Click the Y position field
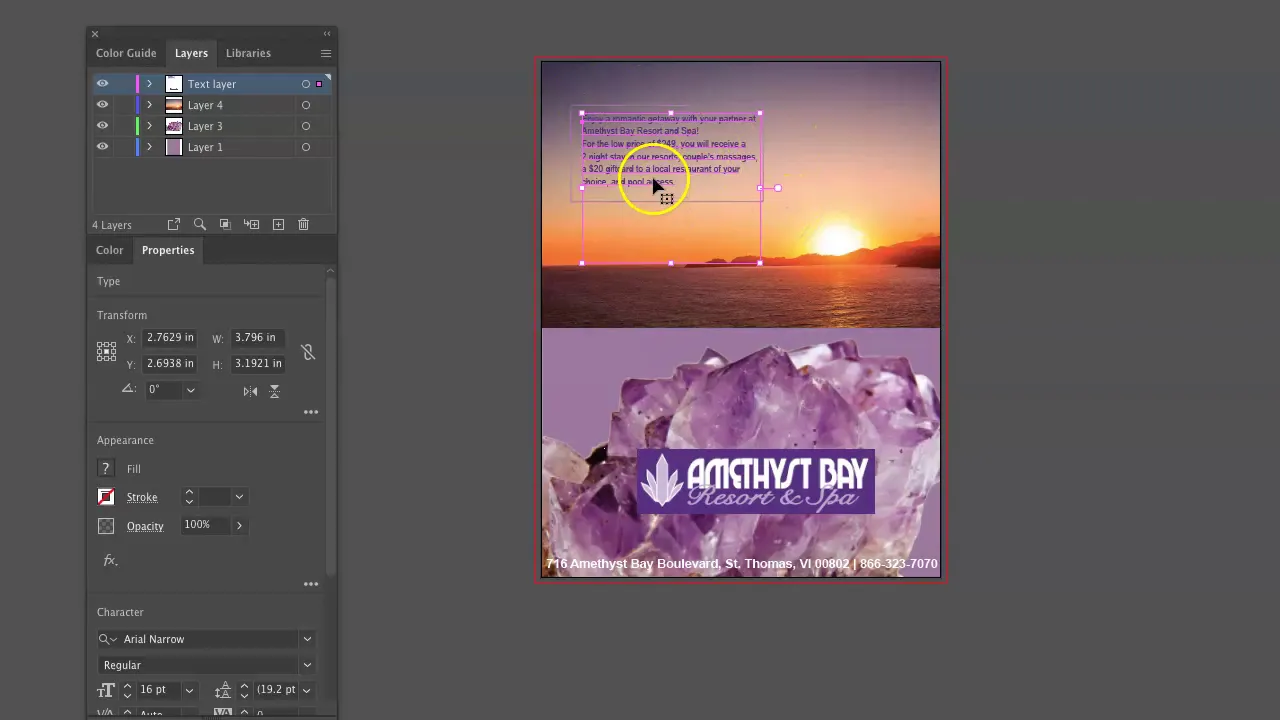Image resolution: width=1280 pixels, height=720 pixels. [170, 364]
